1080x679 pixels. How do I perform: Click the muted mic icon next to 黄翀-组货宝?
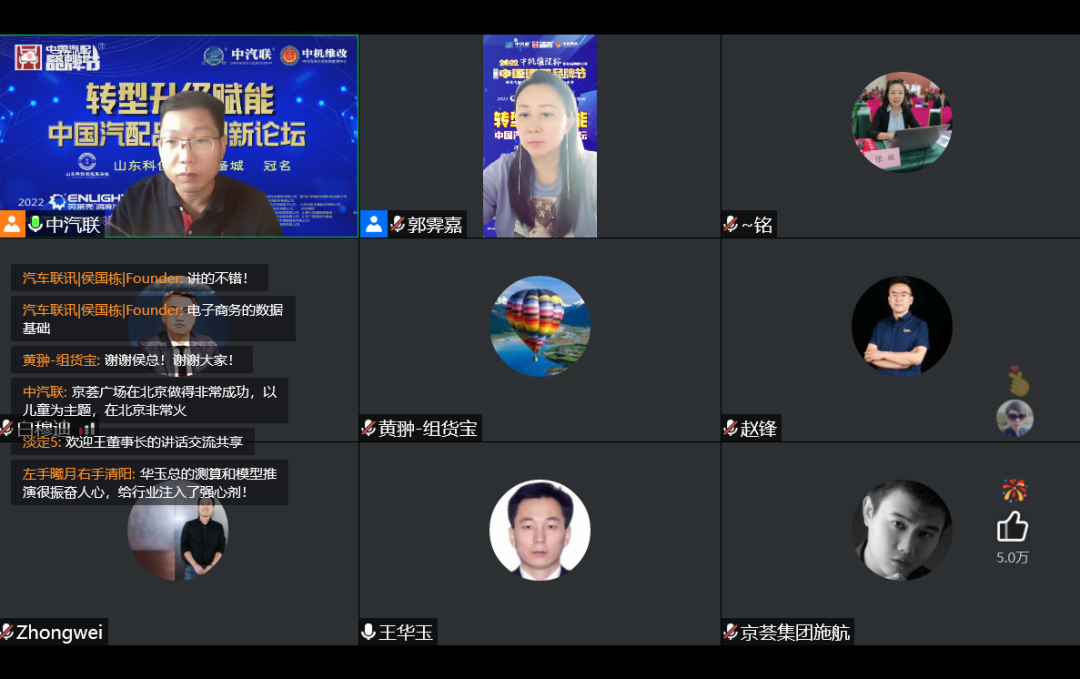(x=369, y=428)
